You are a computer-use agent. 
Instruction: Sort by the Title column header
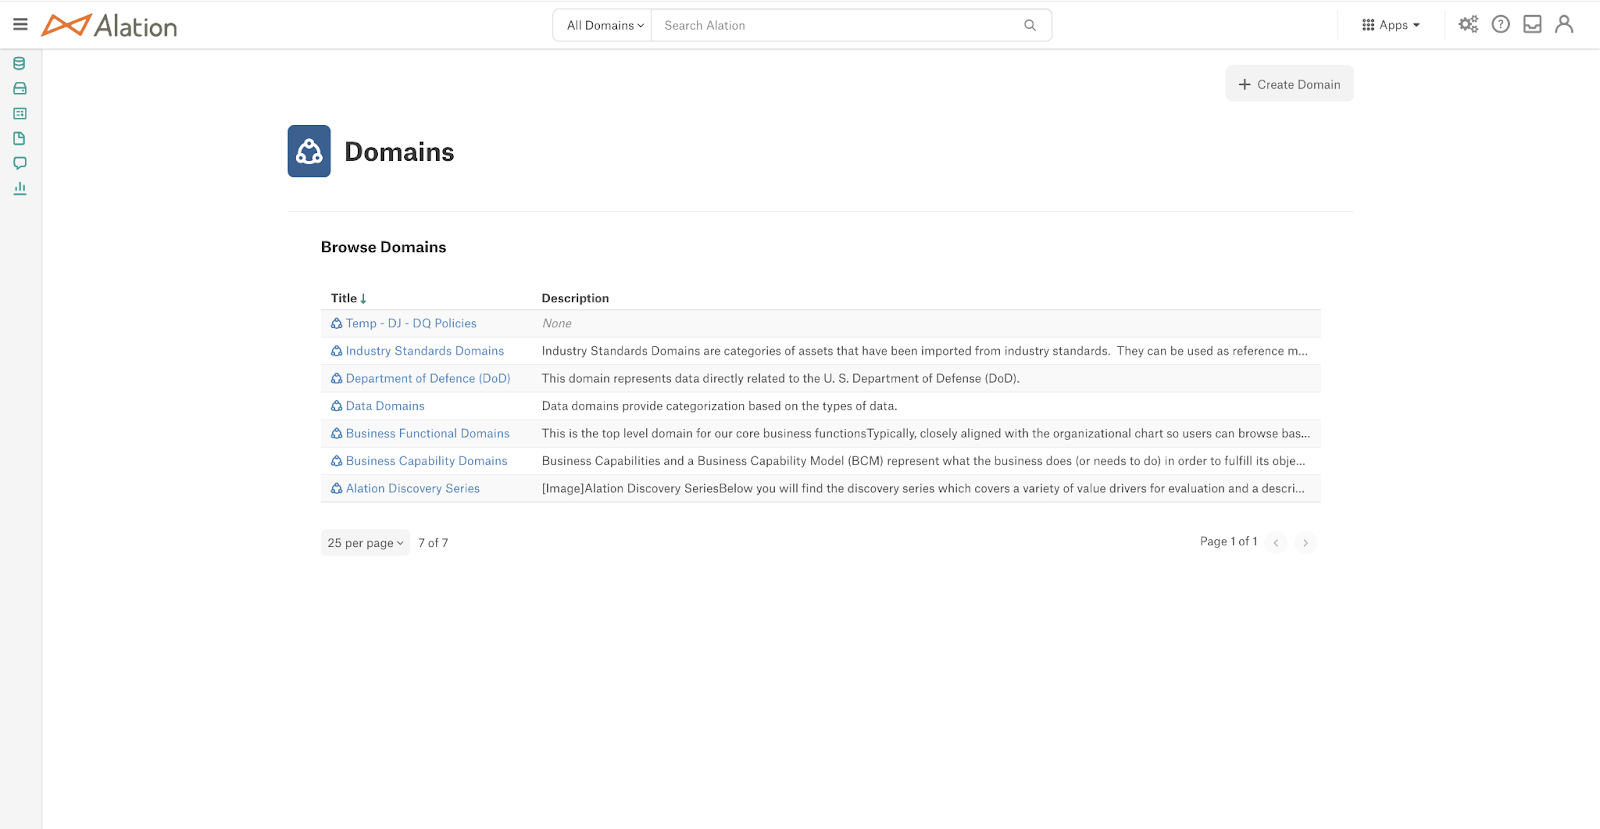pyautogui.click(x=349, y=298)
